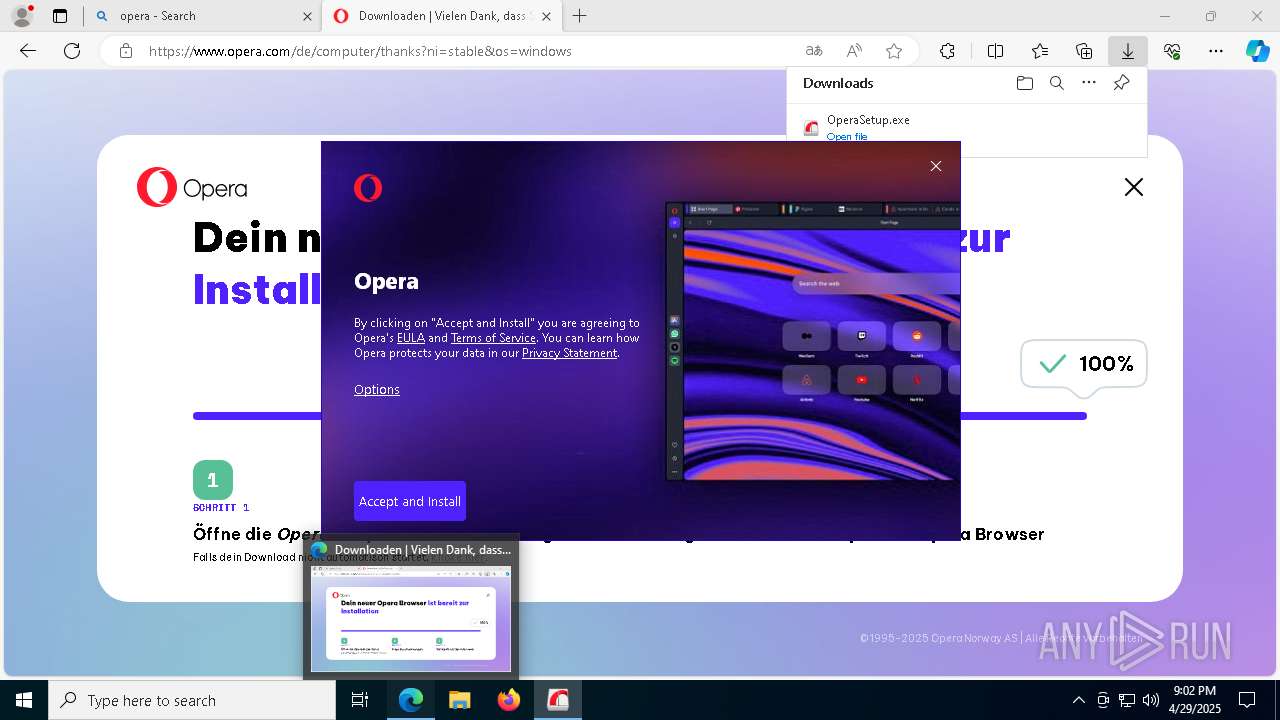The height and width of the screenshot is (720, 1280).
Task: View site information lock icon
Action: [126, 51]
